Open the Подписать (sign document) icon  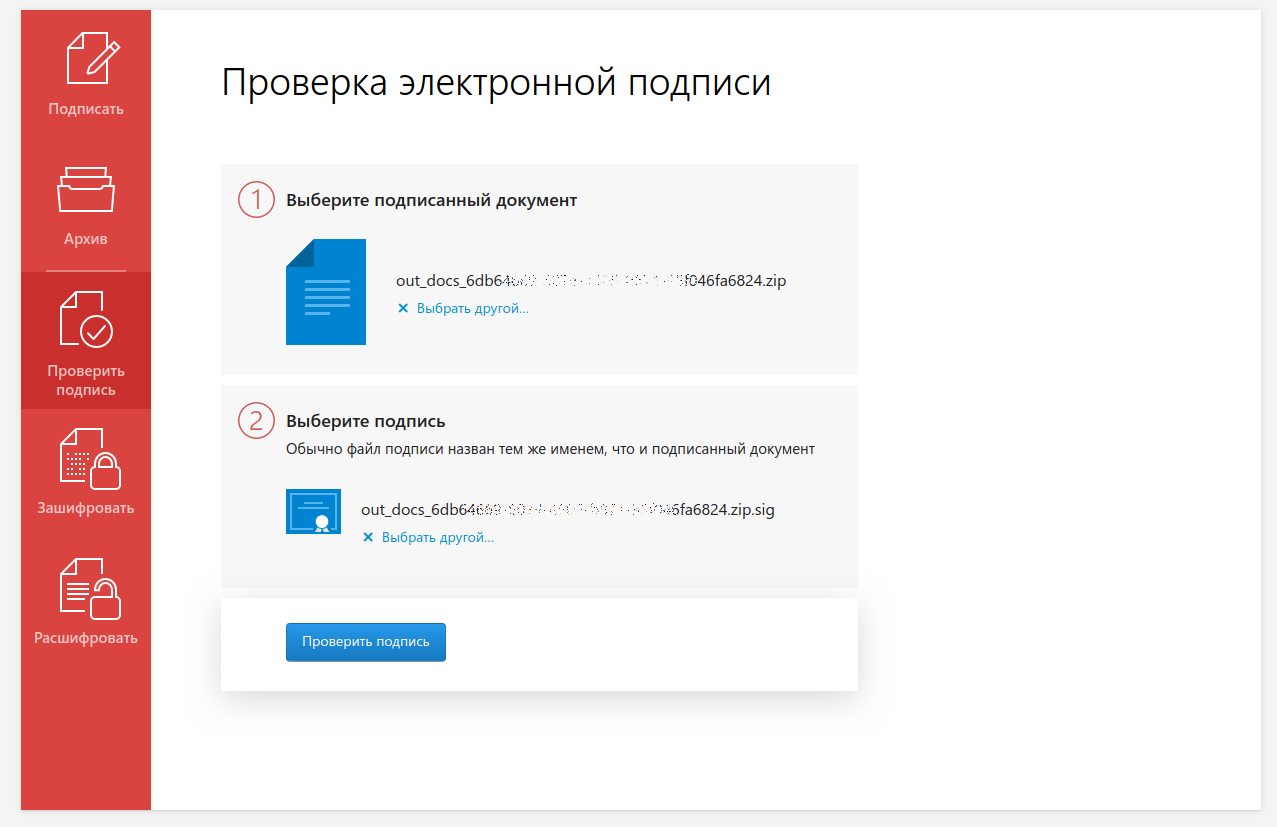[92, 58]
